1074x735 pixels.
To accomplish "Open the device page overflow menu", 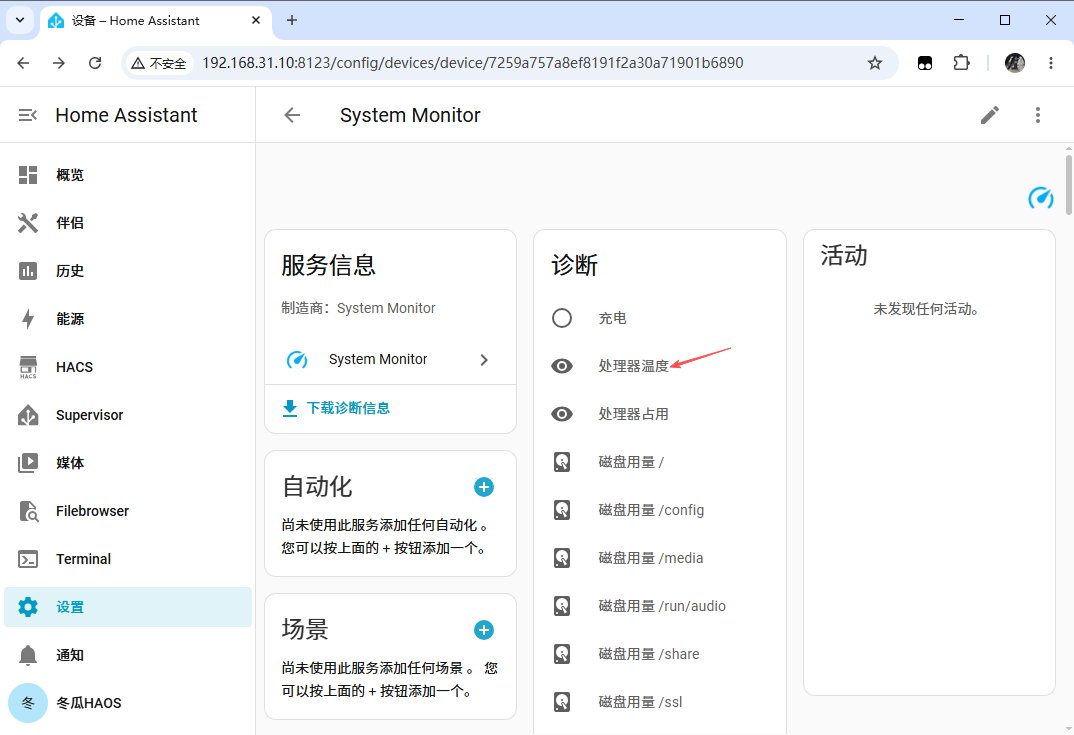I will click(x=1038, y=115).
